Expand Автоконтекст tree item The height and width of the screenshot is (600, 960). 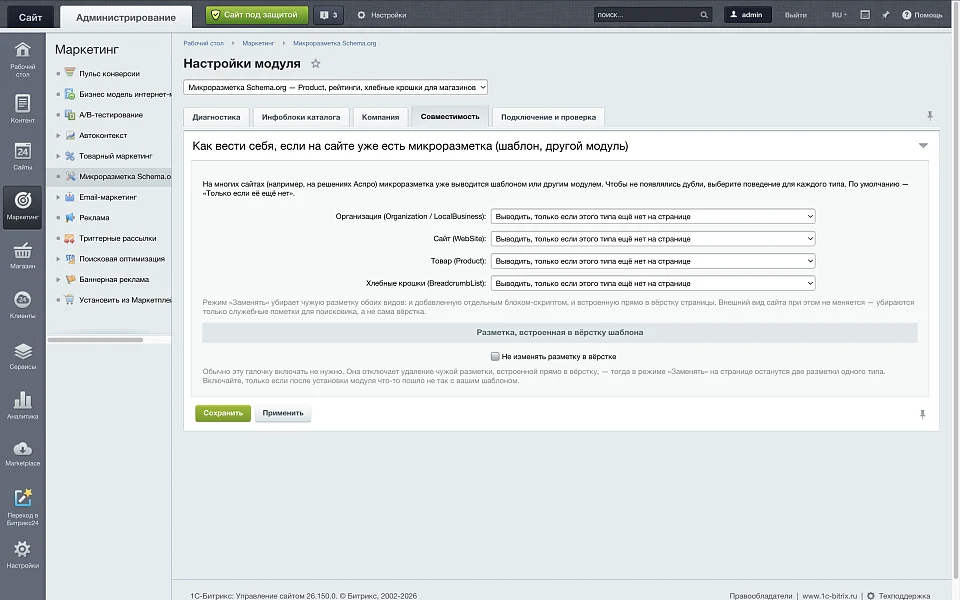coord(58,135)
